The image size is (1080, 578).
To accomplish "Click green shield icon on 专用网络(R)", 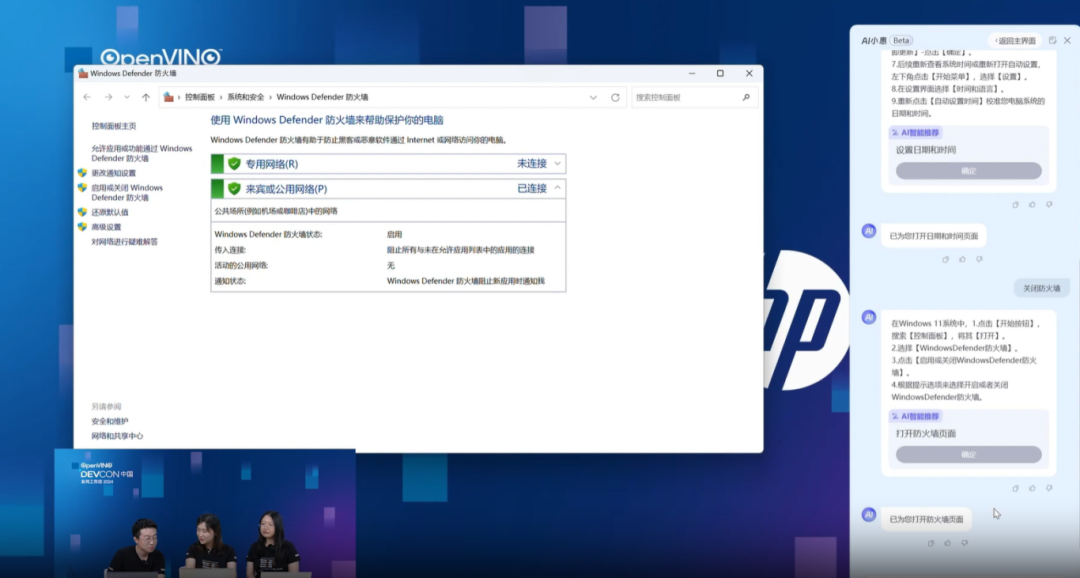I will click(x=234, y=163).
